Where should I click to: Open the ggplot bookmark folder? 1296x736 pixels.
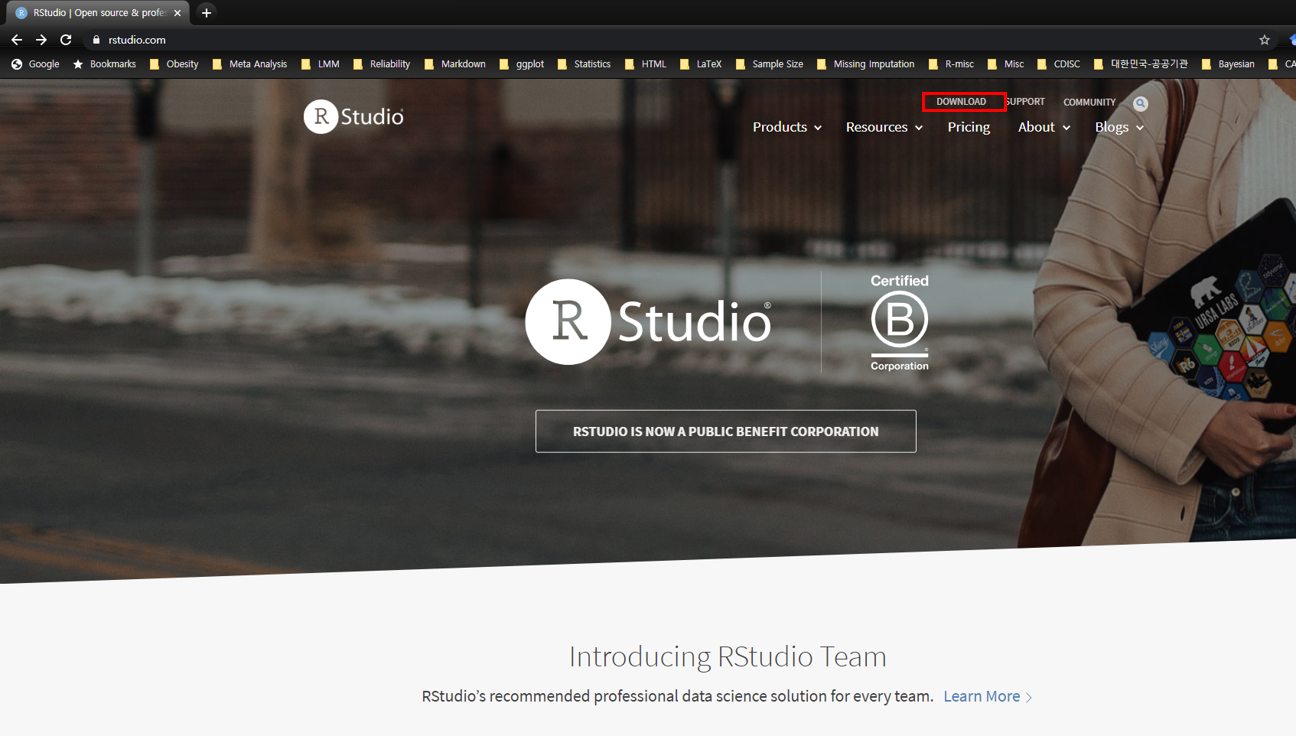(522, 64)
